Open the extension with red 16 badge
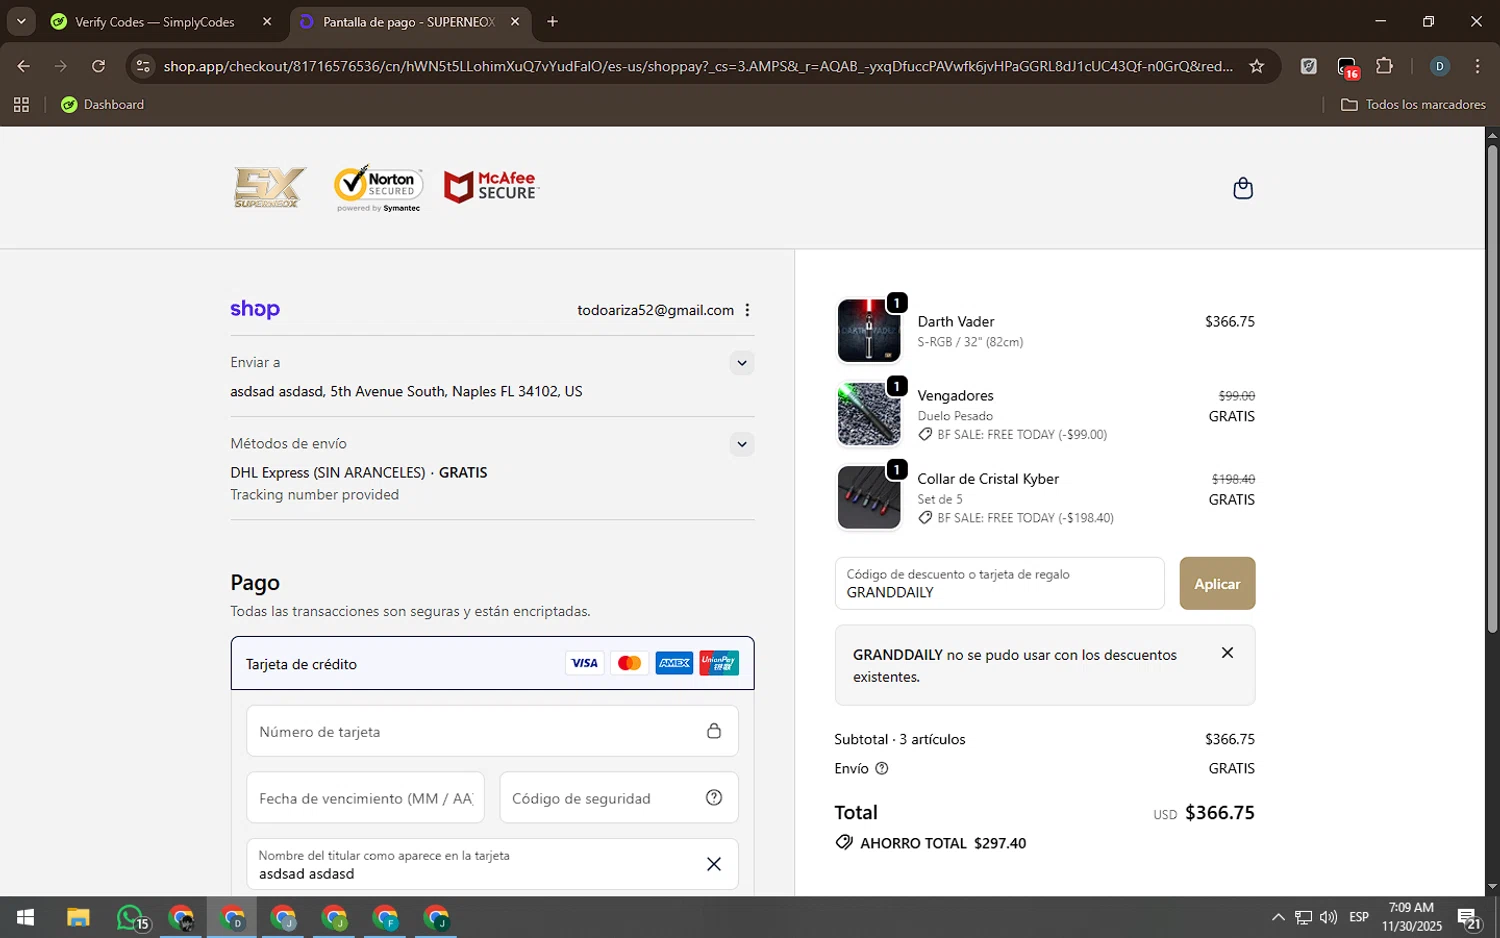1500x938 pixels. pos(1347,67)
